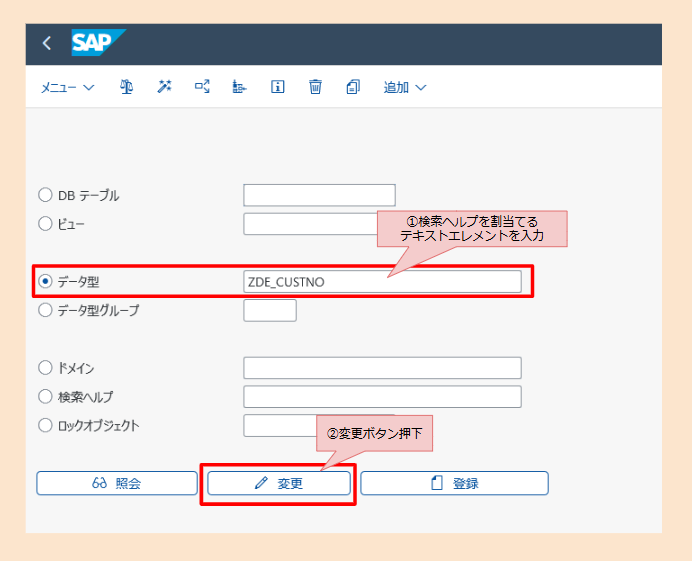Click the 登録 create button

454,483
